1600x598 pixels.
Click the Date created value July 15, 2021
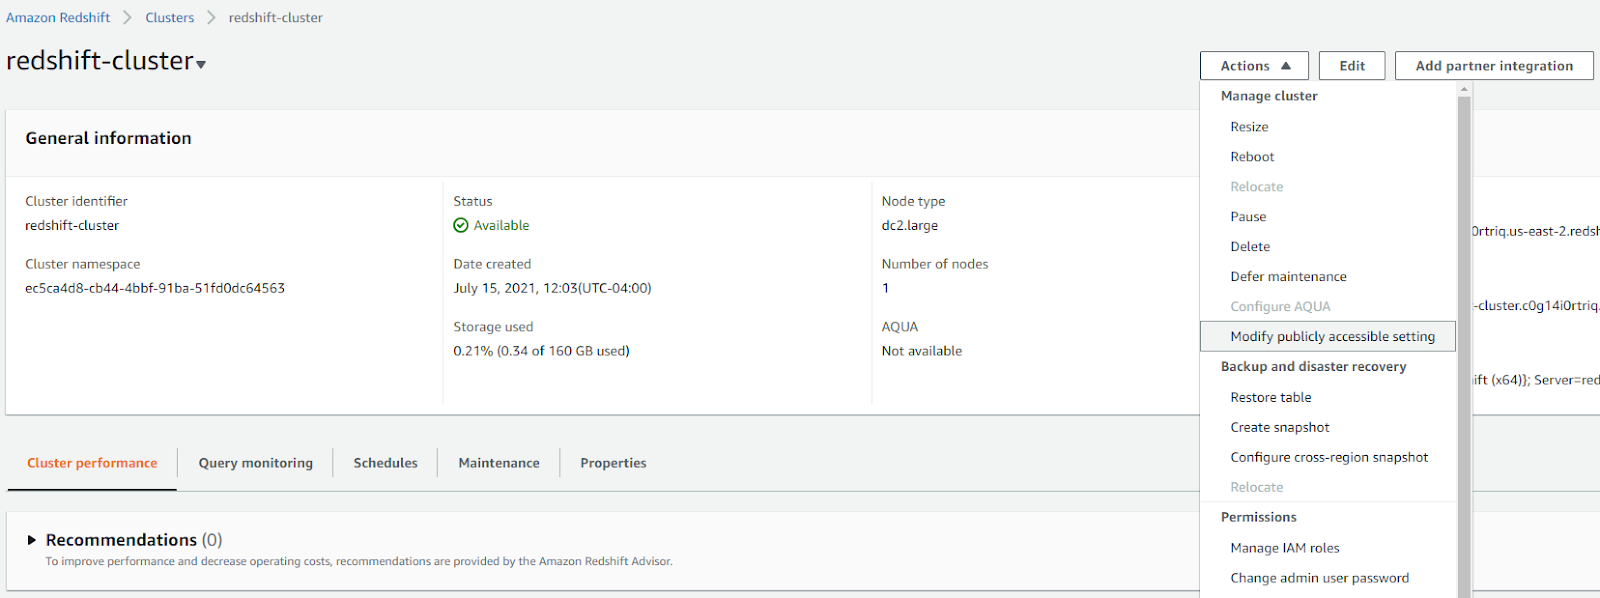(552, 288)
